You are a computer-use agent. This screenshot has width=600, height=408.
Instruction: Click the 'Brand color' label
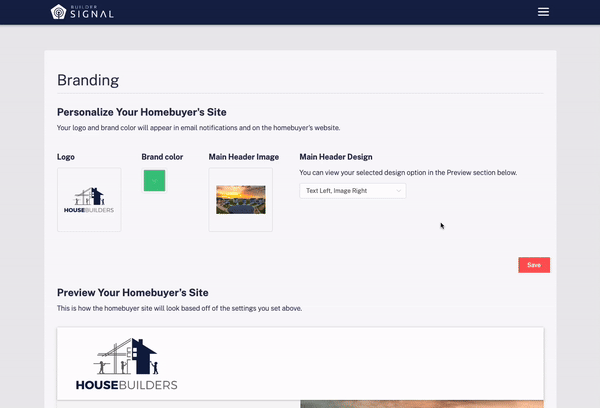pyautogui.click(x=162, y=157)
